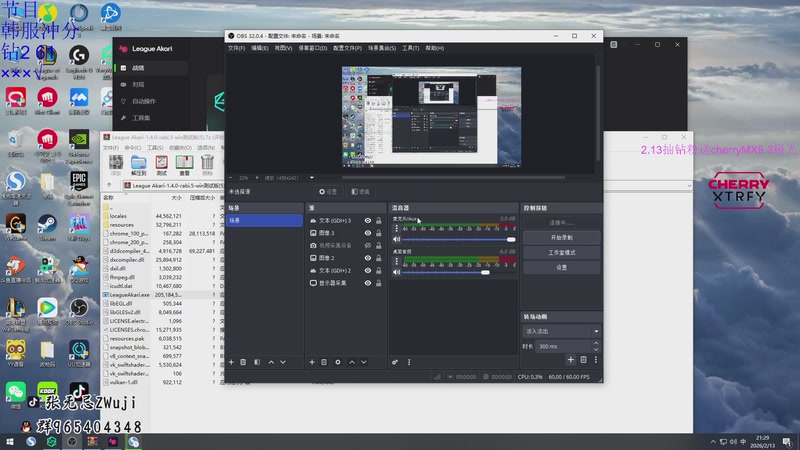Add a new transition with plus icon
Screen dimensions: 800x450
click(x=570, y=360)
